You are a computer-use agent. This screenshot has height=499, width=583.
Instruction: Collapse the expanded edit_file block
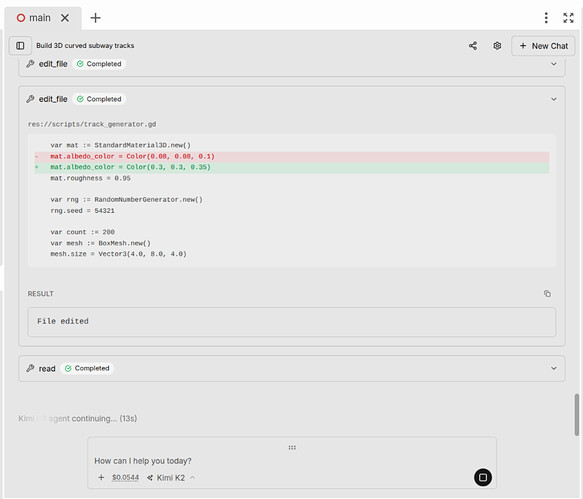554,99
